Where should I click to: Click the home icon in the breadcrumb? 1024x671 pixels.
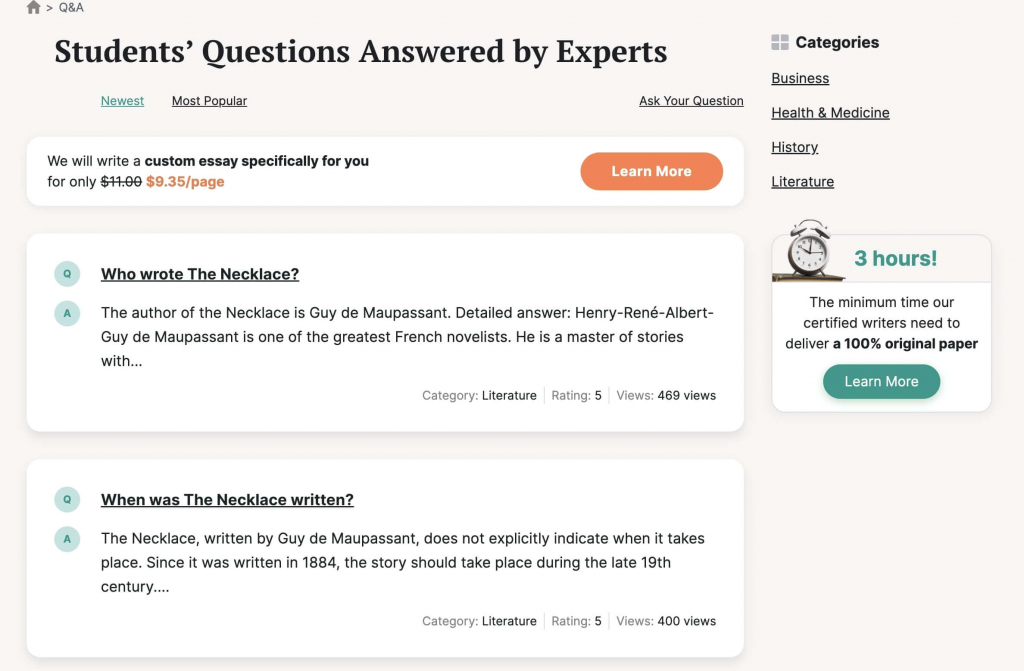pyautogui.click(x=33, y=8)
